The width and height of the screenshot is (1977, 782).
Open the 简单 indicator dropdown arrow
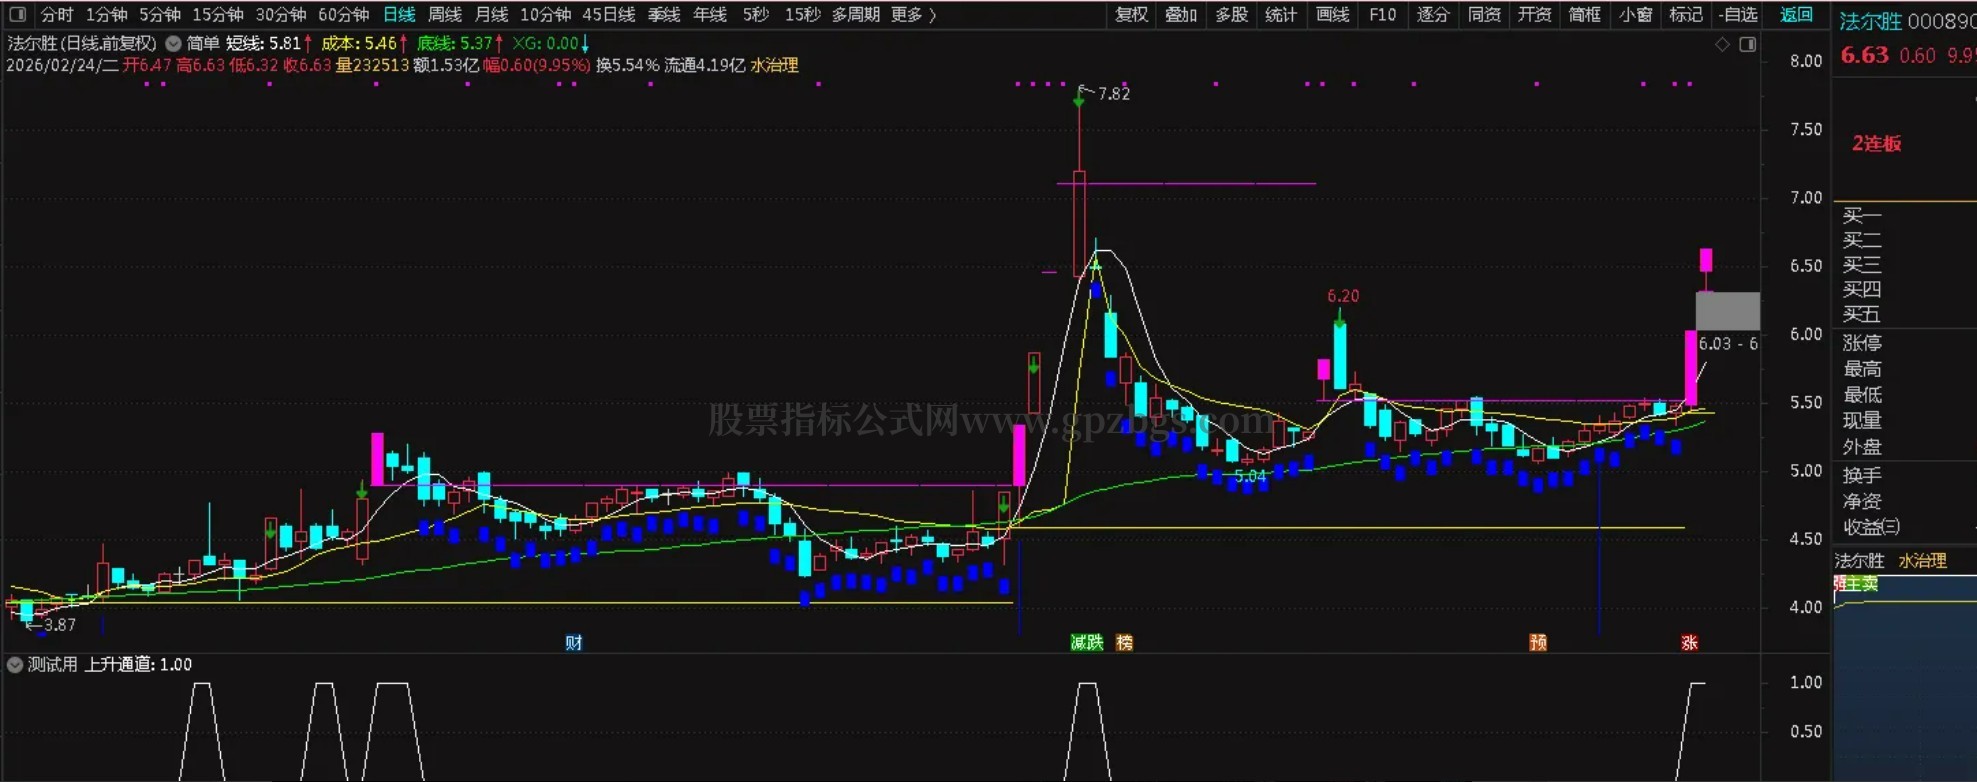tap(173, 43)
